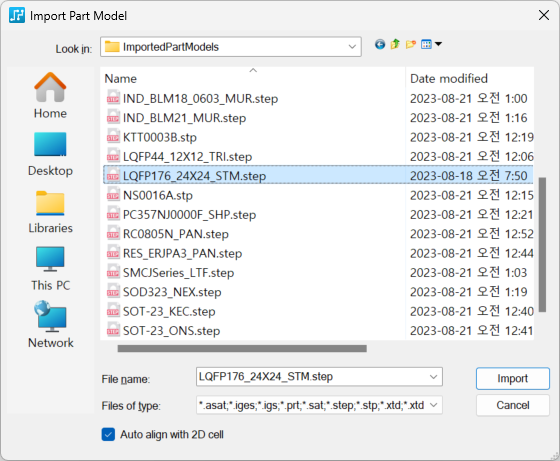Sort by the Date modified column header

tap(470, 78)
